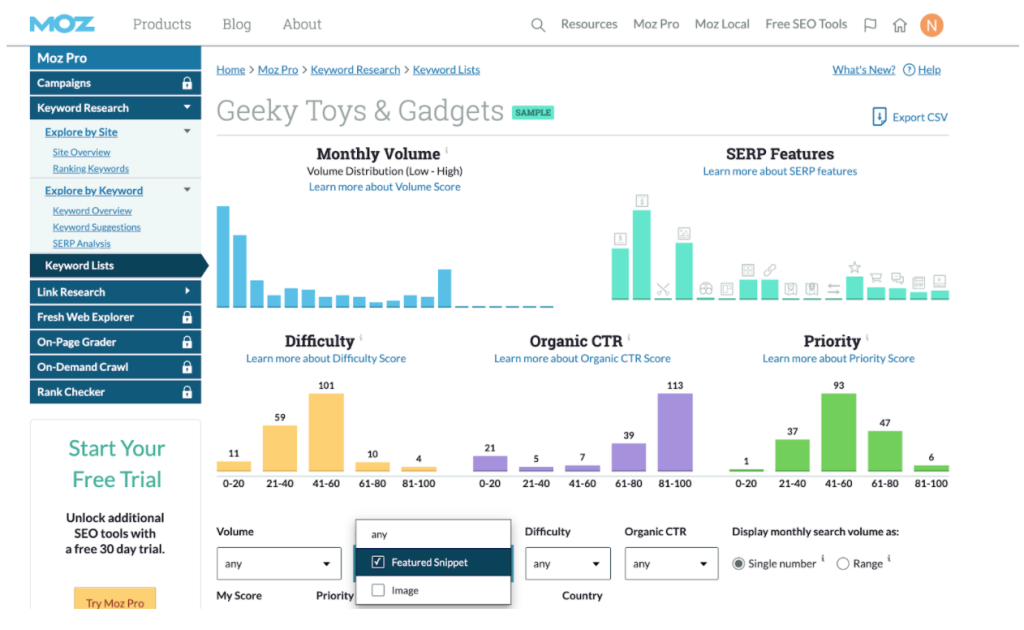1024x630 pixels.
Task: Open the search magnifier icon
Action: 537,25
